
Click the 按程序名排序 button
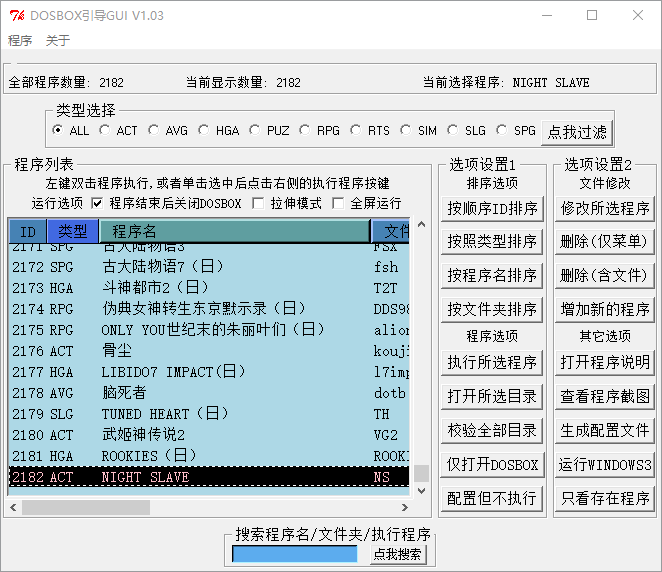[492, 276]
